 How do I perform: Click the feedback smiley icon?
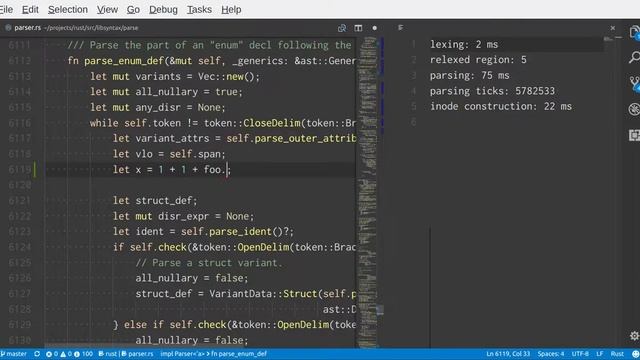[x=635, y=354]
